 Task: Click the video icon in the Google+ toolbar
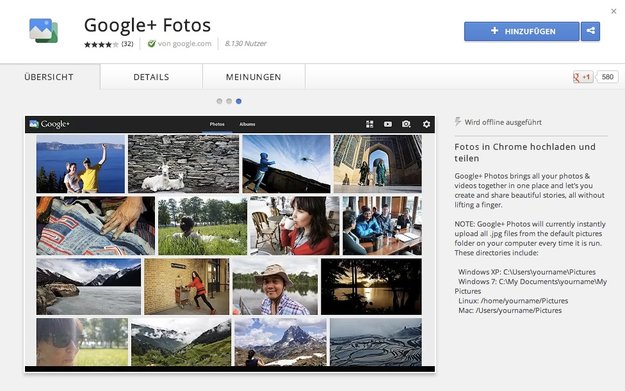387,124
